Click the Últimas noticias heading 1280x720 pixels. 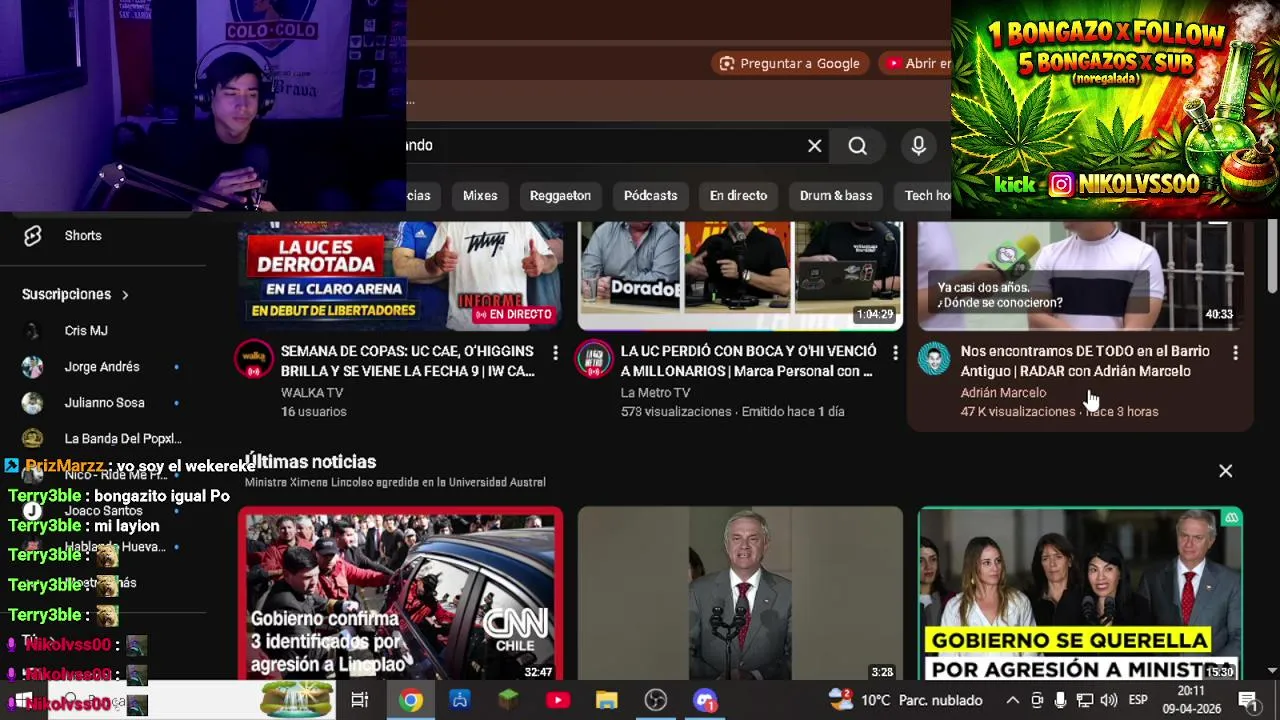point(311,462)
